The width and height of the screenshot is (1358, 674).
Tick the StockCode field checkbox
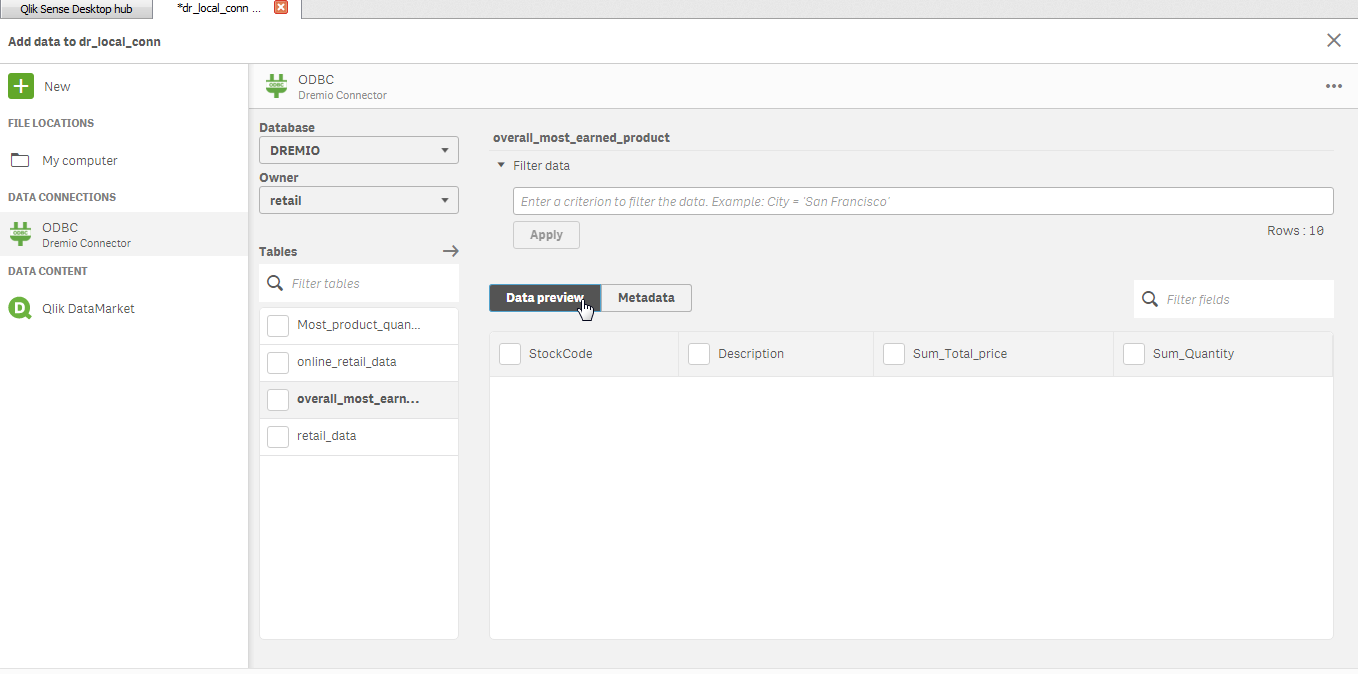point(510,354)
